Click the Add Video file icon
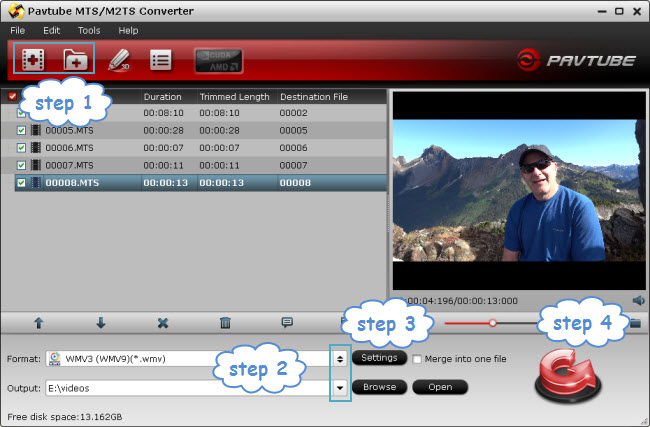Viewport: 650px width, 427px height. [33, 59]
